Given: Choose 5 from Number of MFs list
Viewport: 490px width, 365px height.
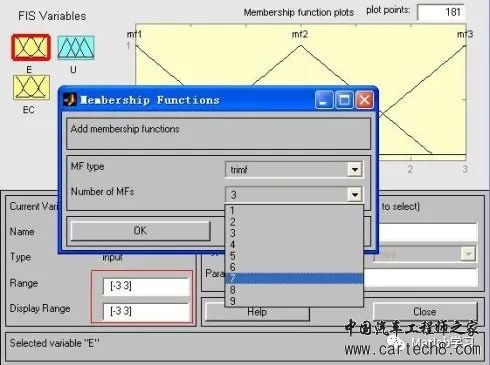Looking at the screenshot, I should click(x=294, y=256).
